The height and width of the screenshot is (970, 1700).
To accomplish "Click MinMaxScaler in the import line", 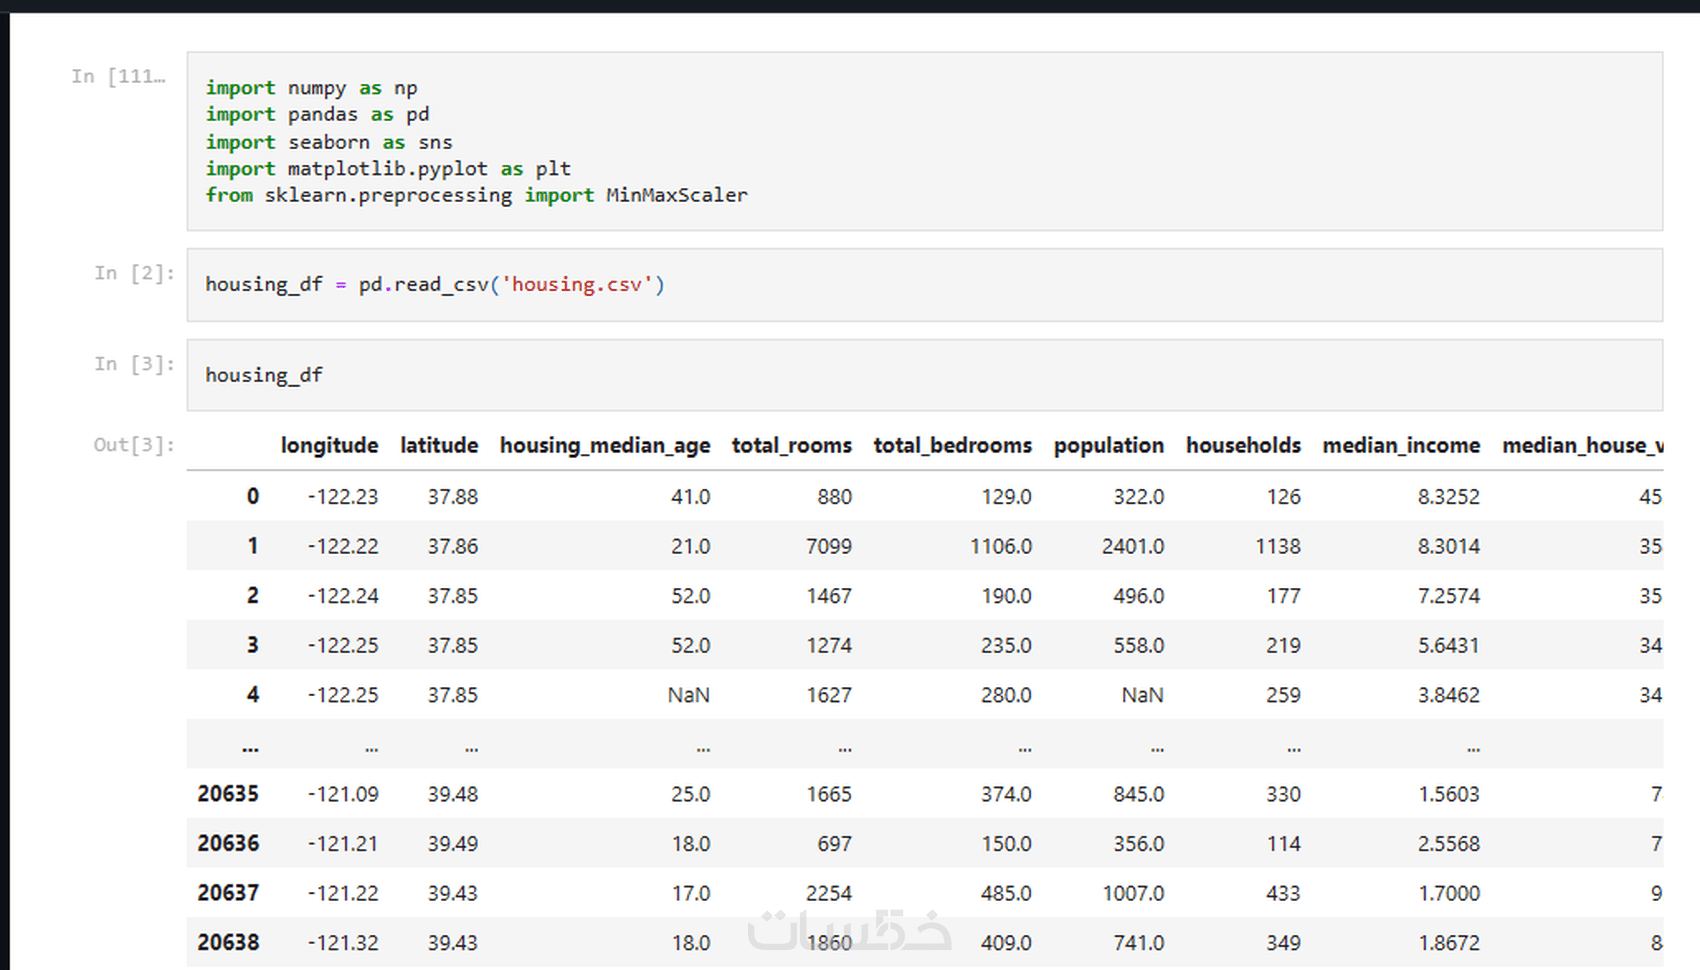I will pyautogui.click(x=676, y=195).
